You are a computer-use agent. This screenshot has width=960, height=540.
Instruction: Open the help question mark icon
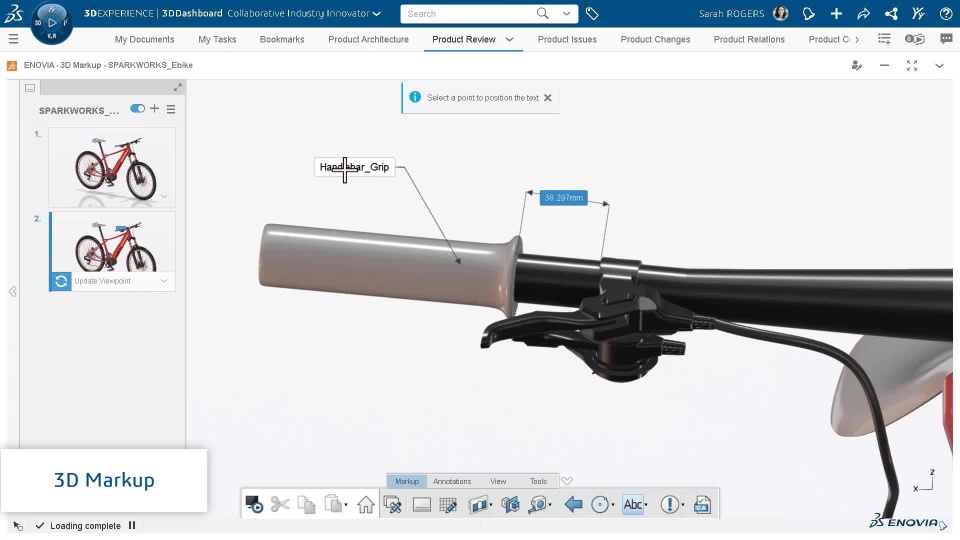(x=946, y=13)
